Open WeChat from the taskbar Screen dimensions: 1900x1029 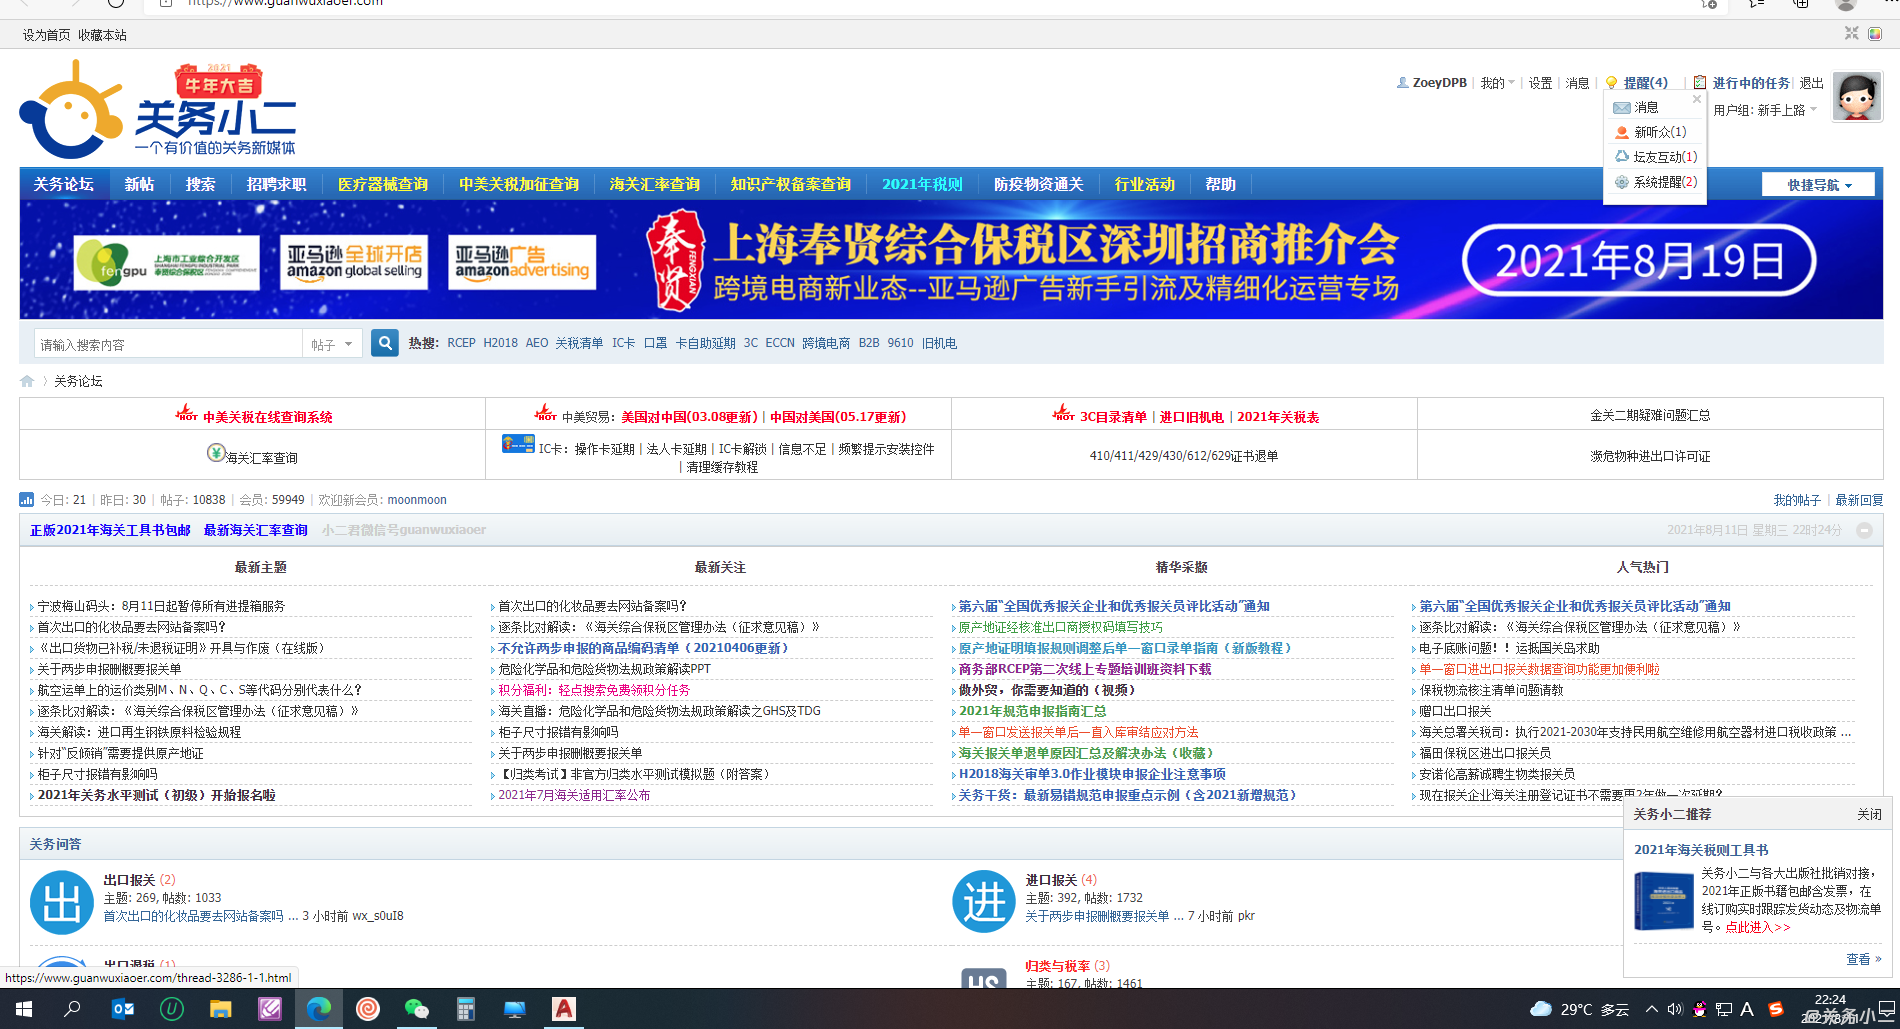[416, 1009]
